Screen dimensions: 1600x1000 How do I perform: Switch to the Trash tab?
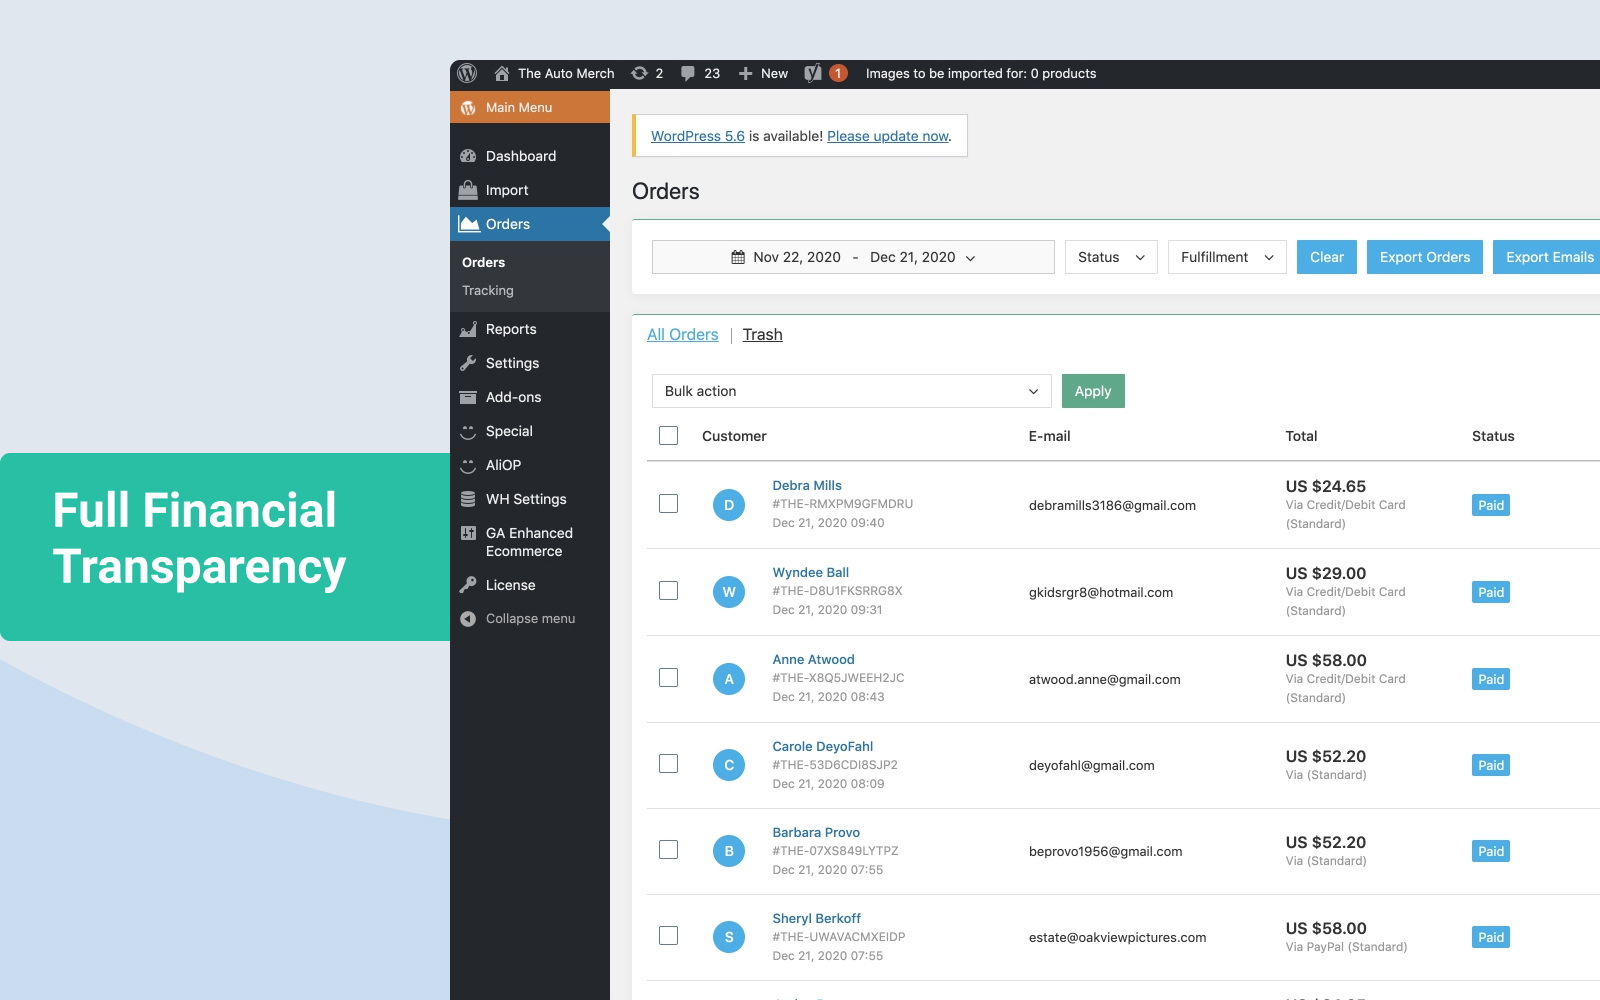[x=762, y=335]
